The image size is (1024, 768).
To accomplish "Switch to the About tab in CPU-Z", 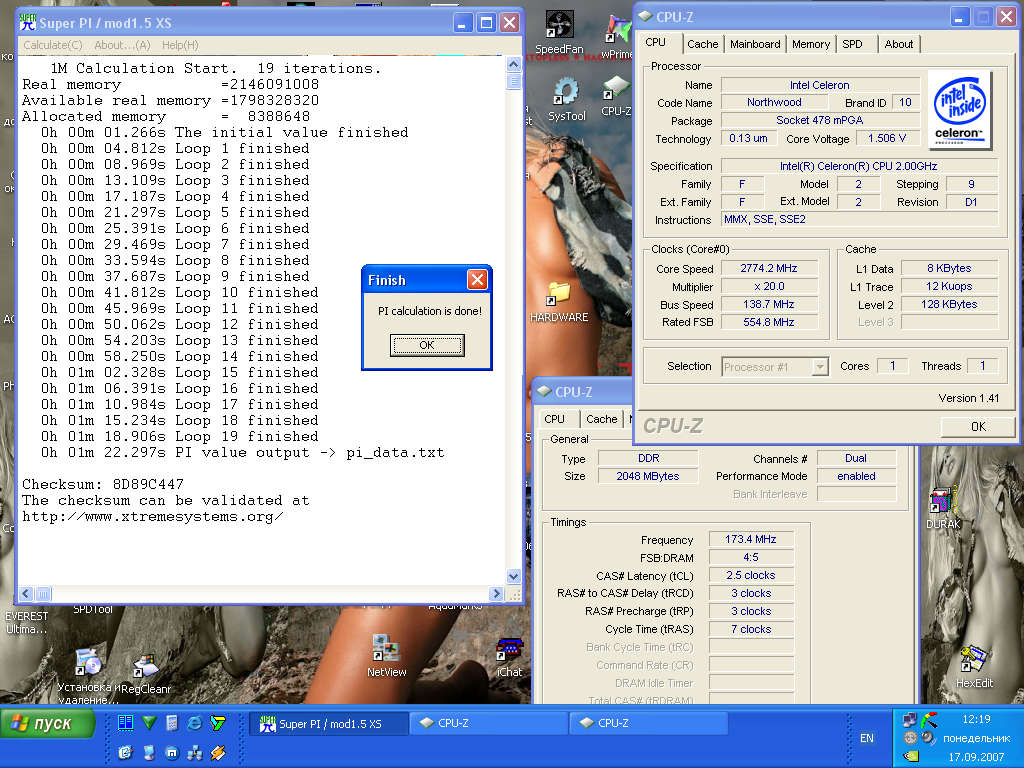I will click(x=899, y=44).
